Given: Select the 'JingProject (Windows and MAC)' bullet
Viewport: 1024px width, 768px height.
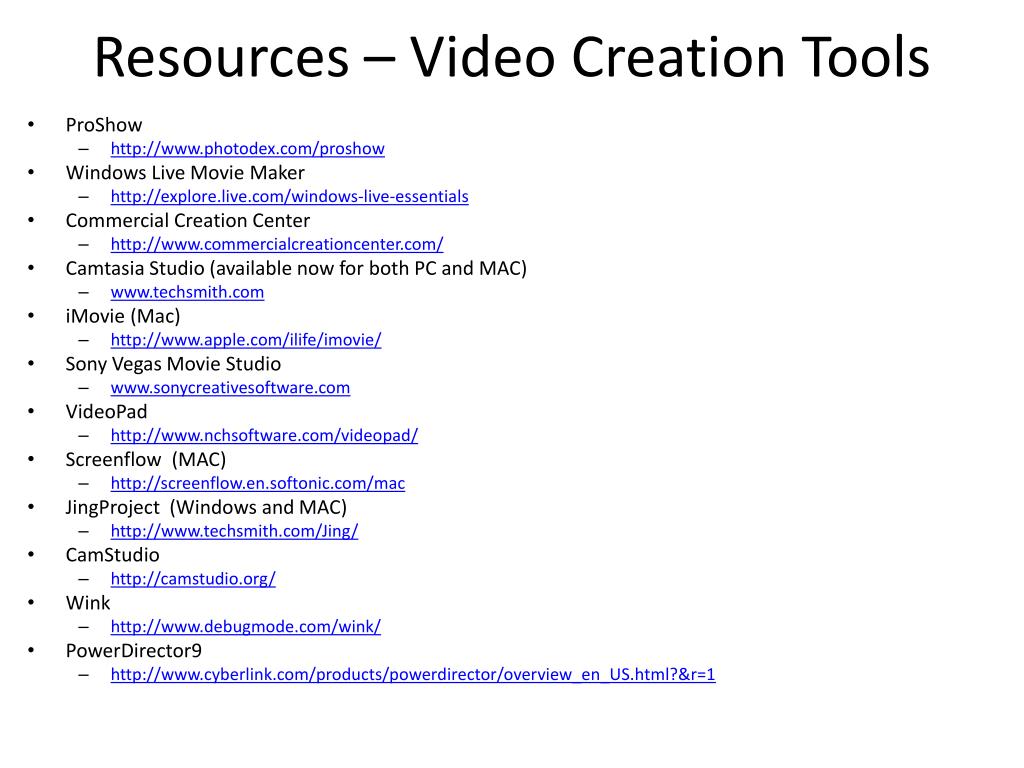Looking at the screenshot, I should point(206,507).
